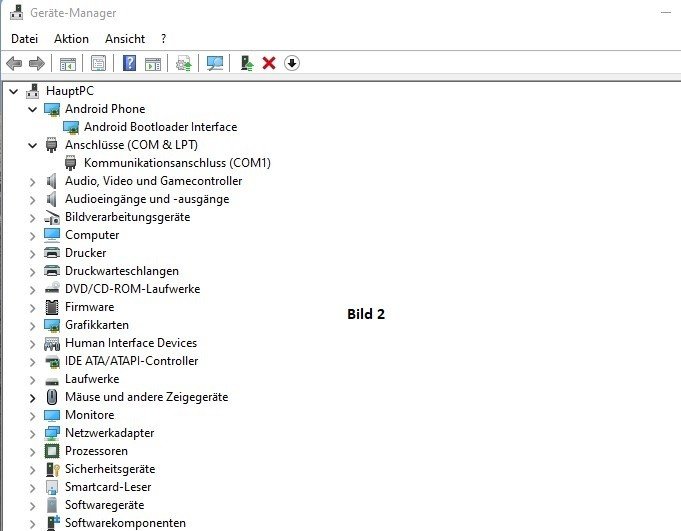Image resolution: width=681 pixels, height=531 pixels.
Task: Click the red X Uninstall device icon
Action: (x=269, y=63)
